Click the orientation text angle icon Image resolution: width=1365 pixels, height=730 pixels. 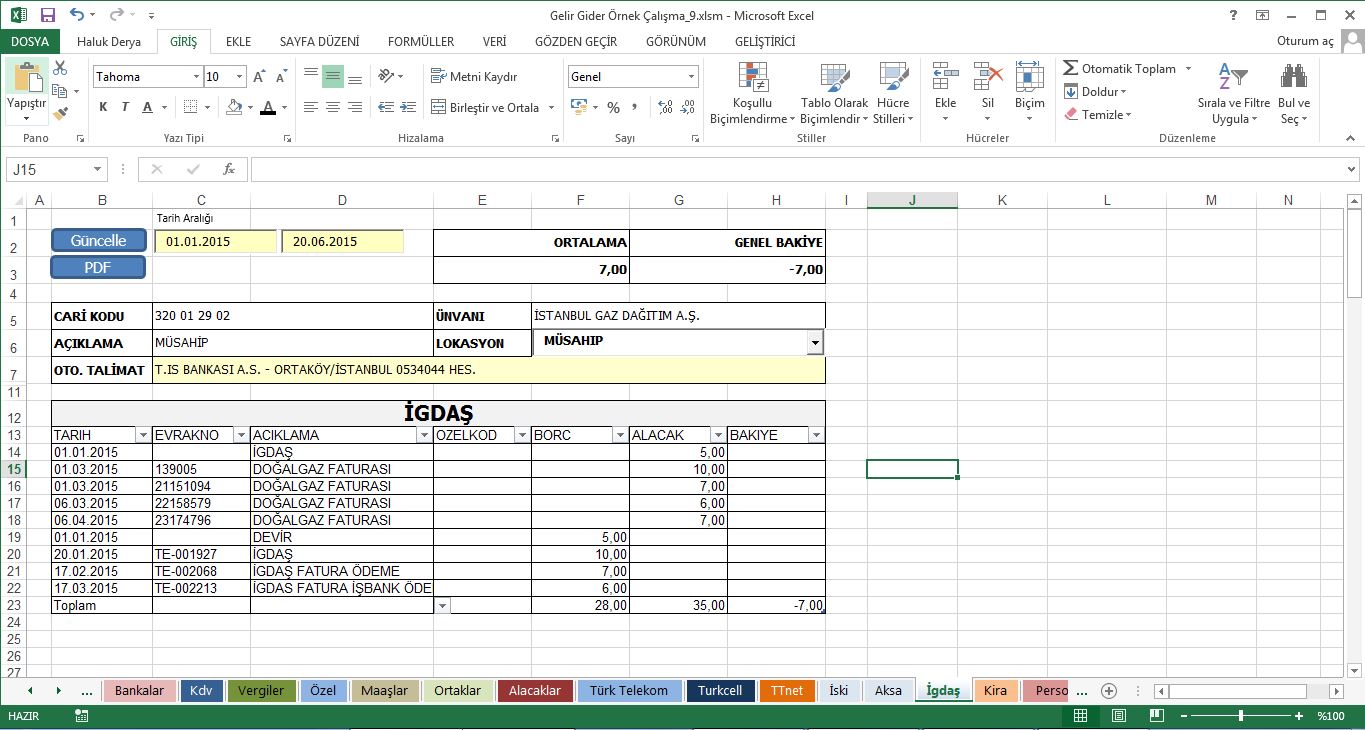[386, 76]
